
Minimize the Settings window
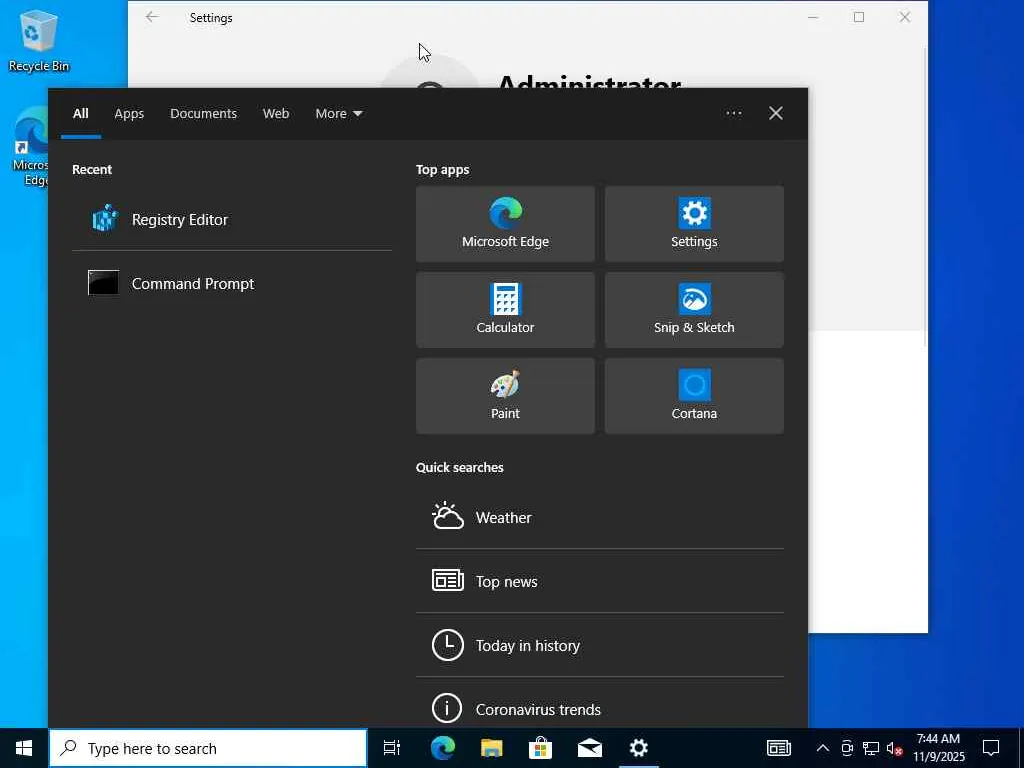pos(813,17)
